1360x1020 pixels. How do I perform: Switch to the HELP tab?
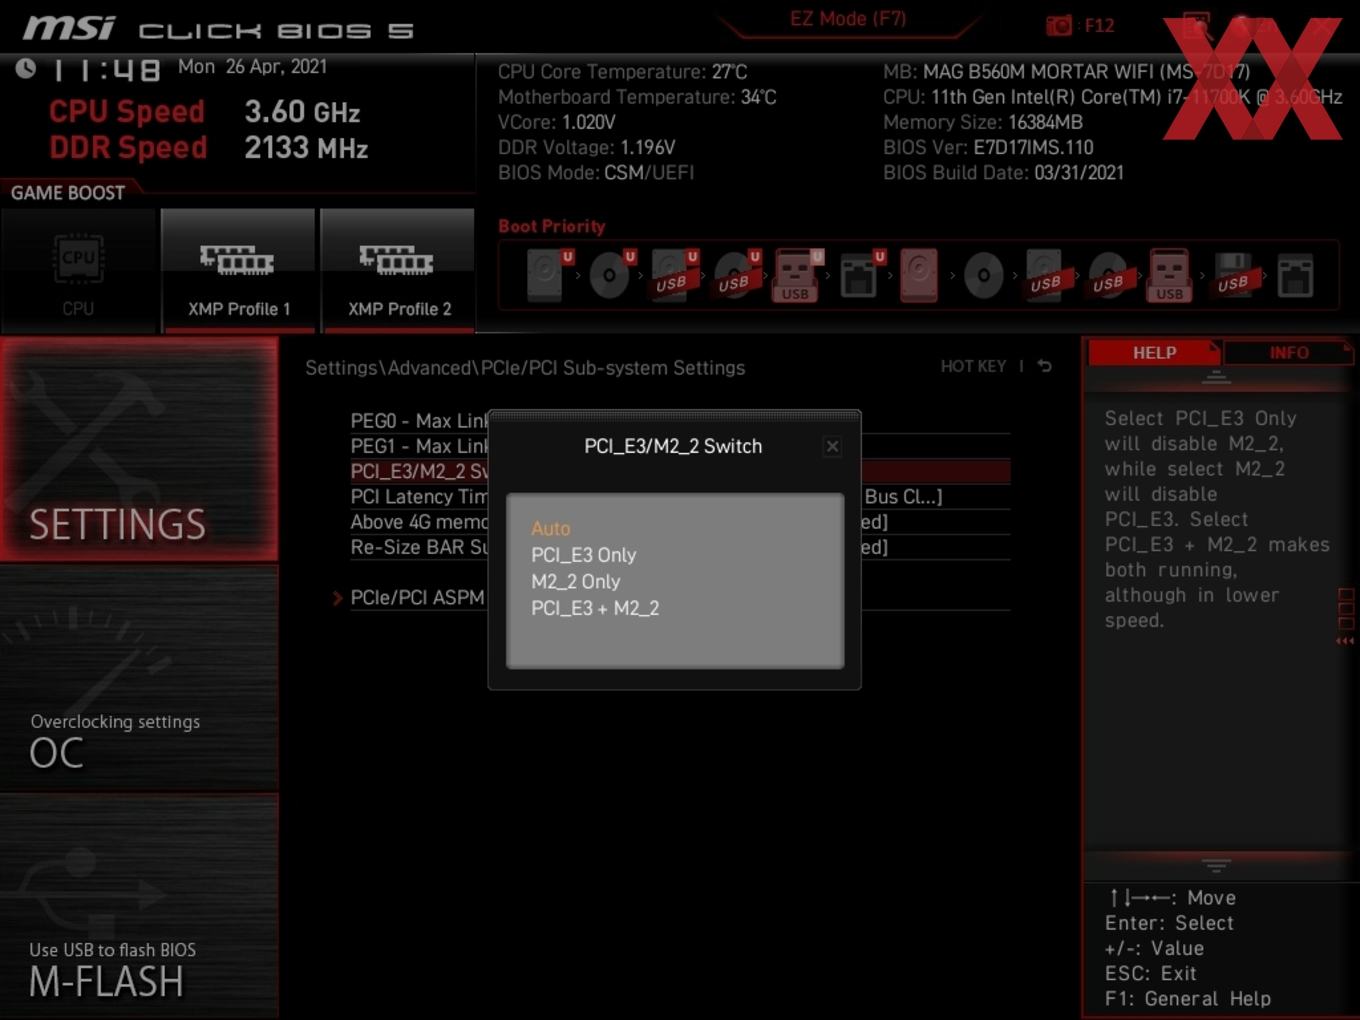click(x=1154, y=353)
